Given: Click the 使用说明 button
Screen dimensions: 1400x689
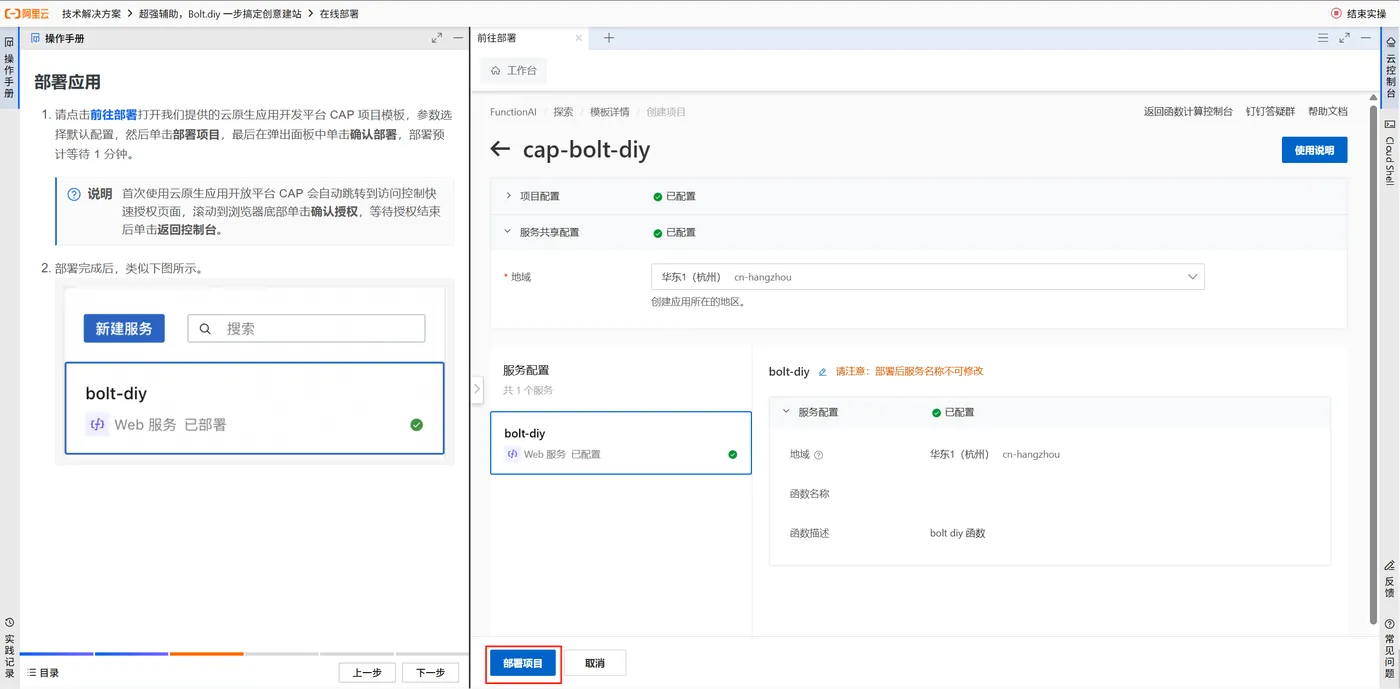Looking at the screenshot, I should (1314, 150).
